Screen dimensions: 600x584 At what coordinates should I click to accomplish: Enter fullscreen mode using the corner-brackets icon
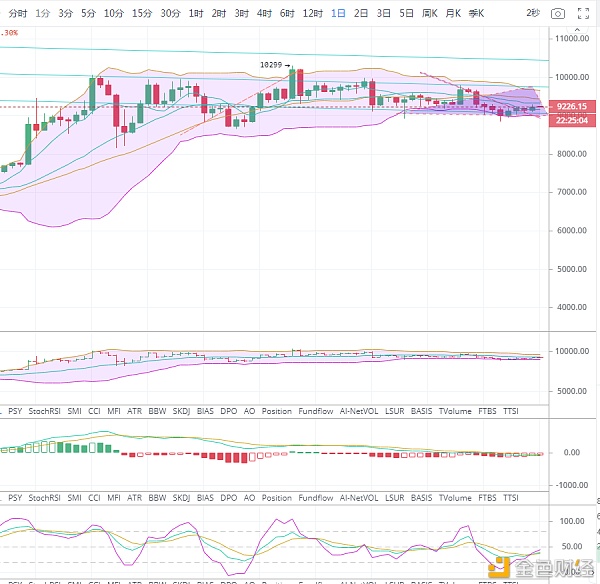(583, 14)
